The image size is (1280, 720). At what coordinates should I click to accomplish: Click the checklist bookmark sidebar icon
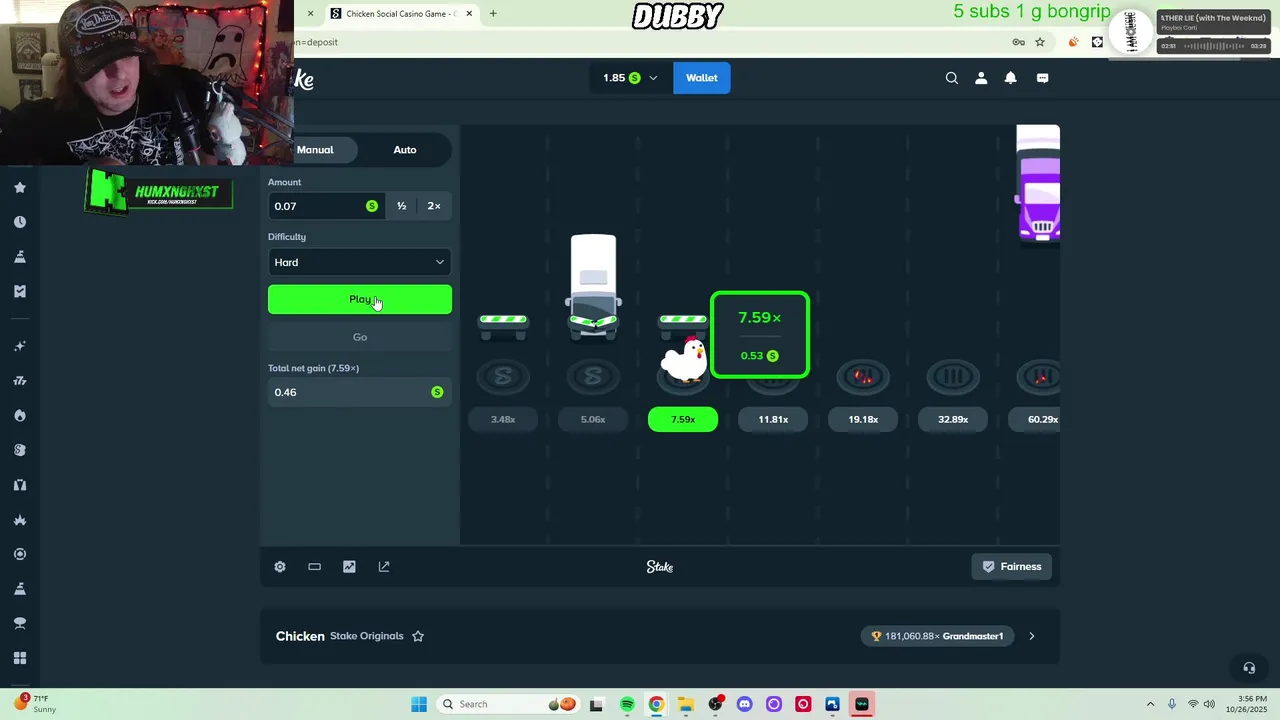19,291
